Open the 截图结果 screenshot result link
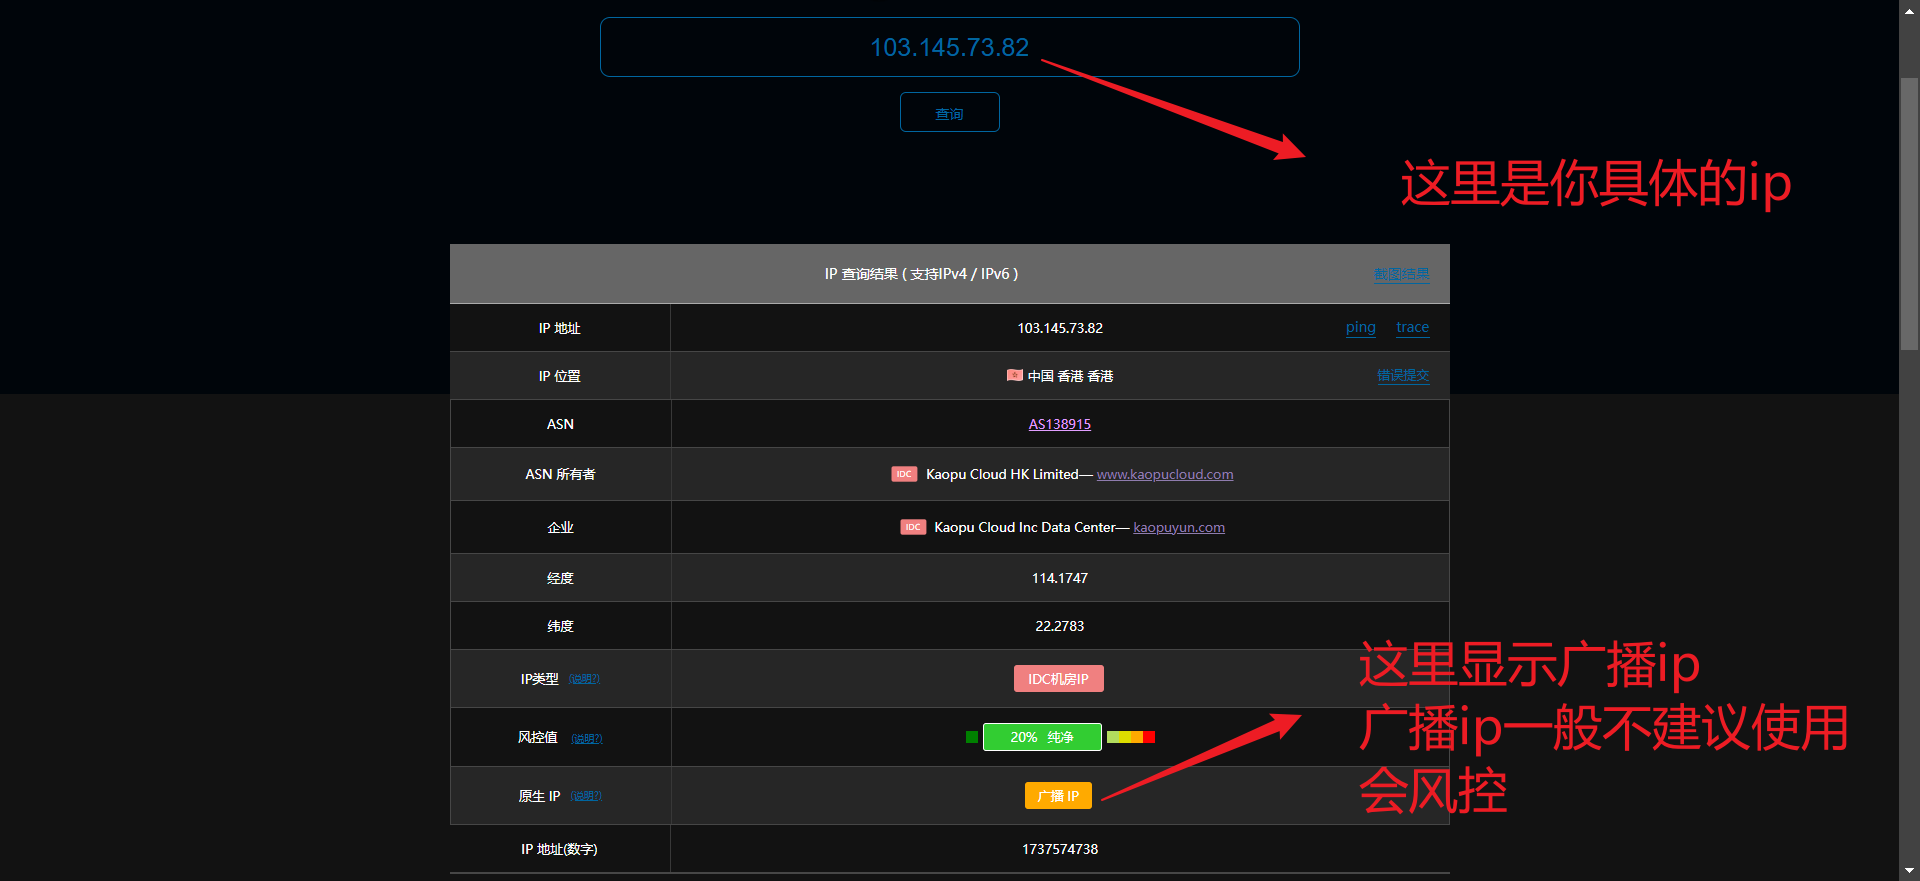The height and width of the screenshot is (881, 1920). (x=1401, y=274)
